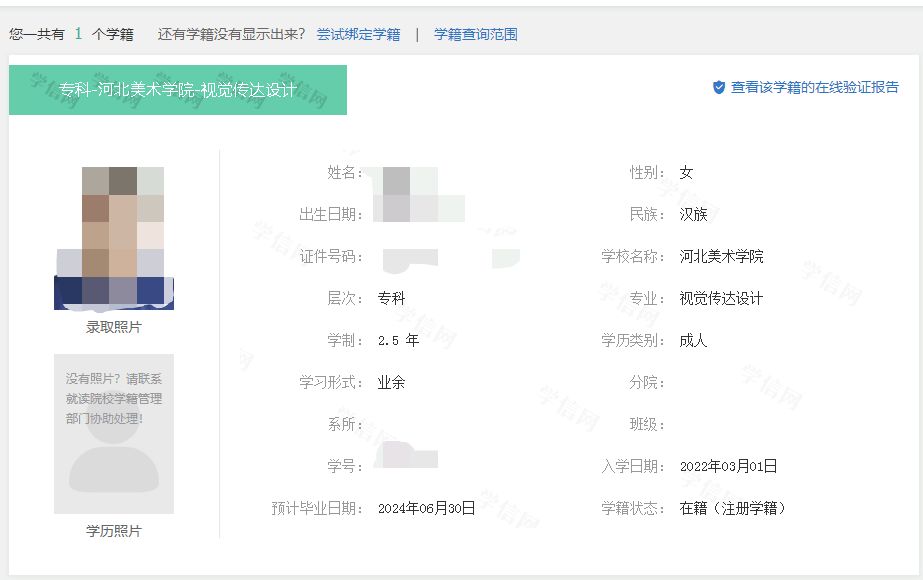Click the 预计毕业日期 label
The width and height of the screenshot is (923, 580).
click(x=317, y=508)
